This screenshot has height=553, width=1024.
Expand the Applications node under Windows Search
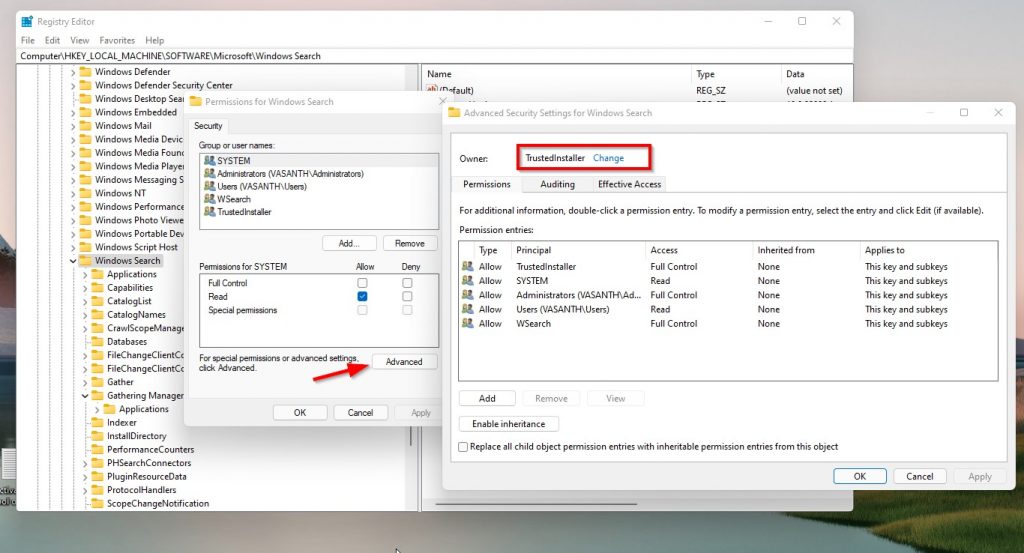[85, 275]
